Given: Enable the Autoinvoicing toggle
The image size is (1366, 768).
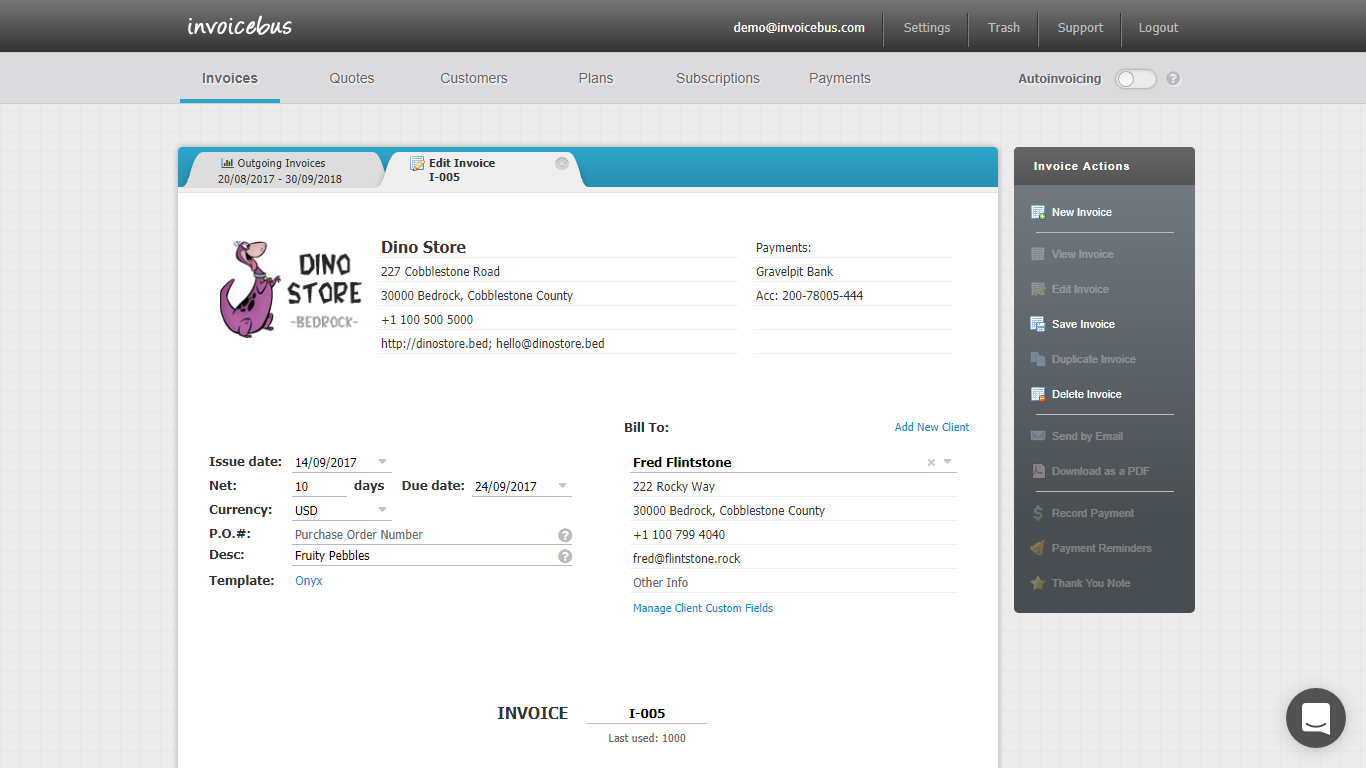Looking at the screenshot, I should pyautogui.click(x=1135, y=78).
